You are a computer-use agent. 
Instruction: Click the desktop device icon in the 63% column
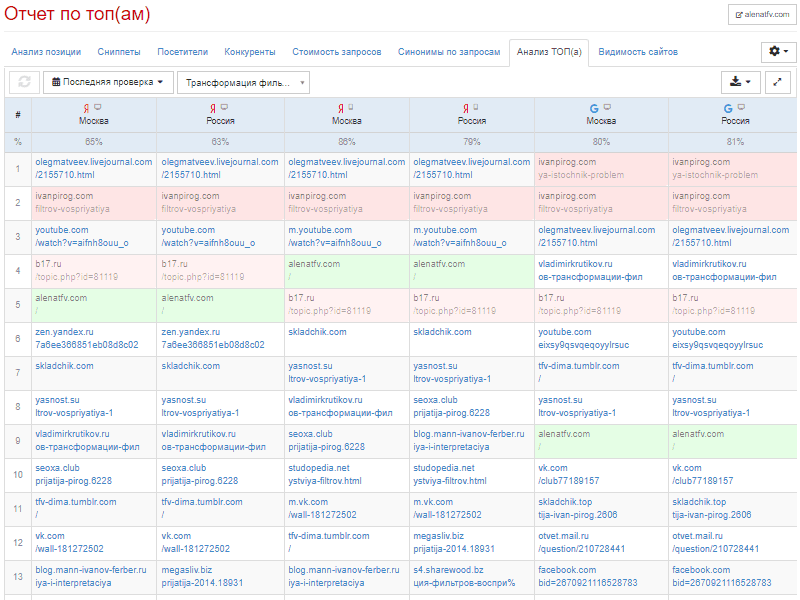[224, 107]
